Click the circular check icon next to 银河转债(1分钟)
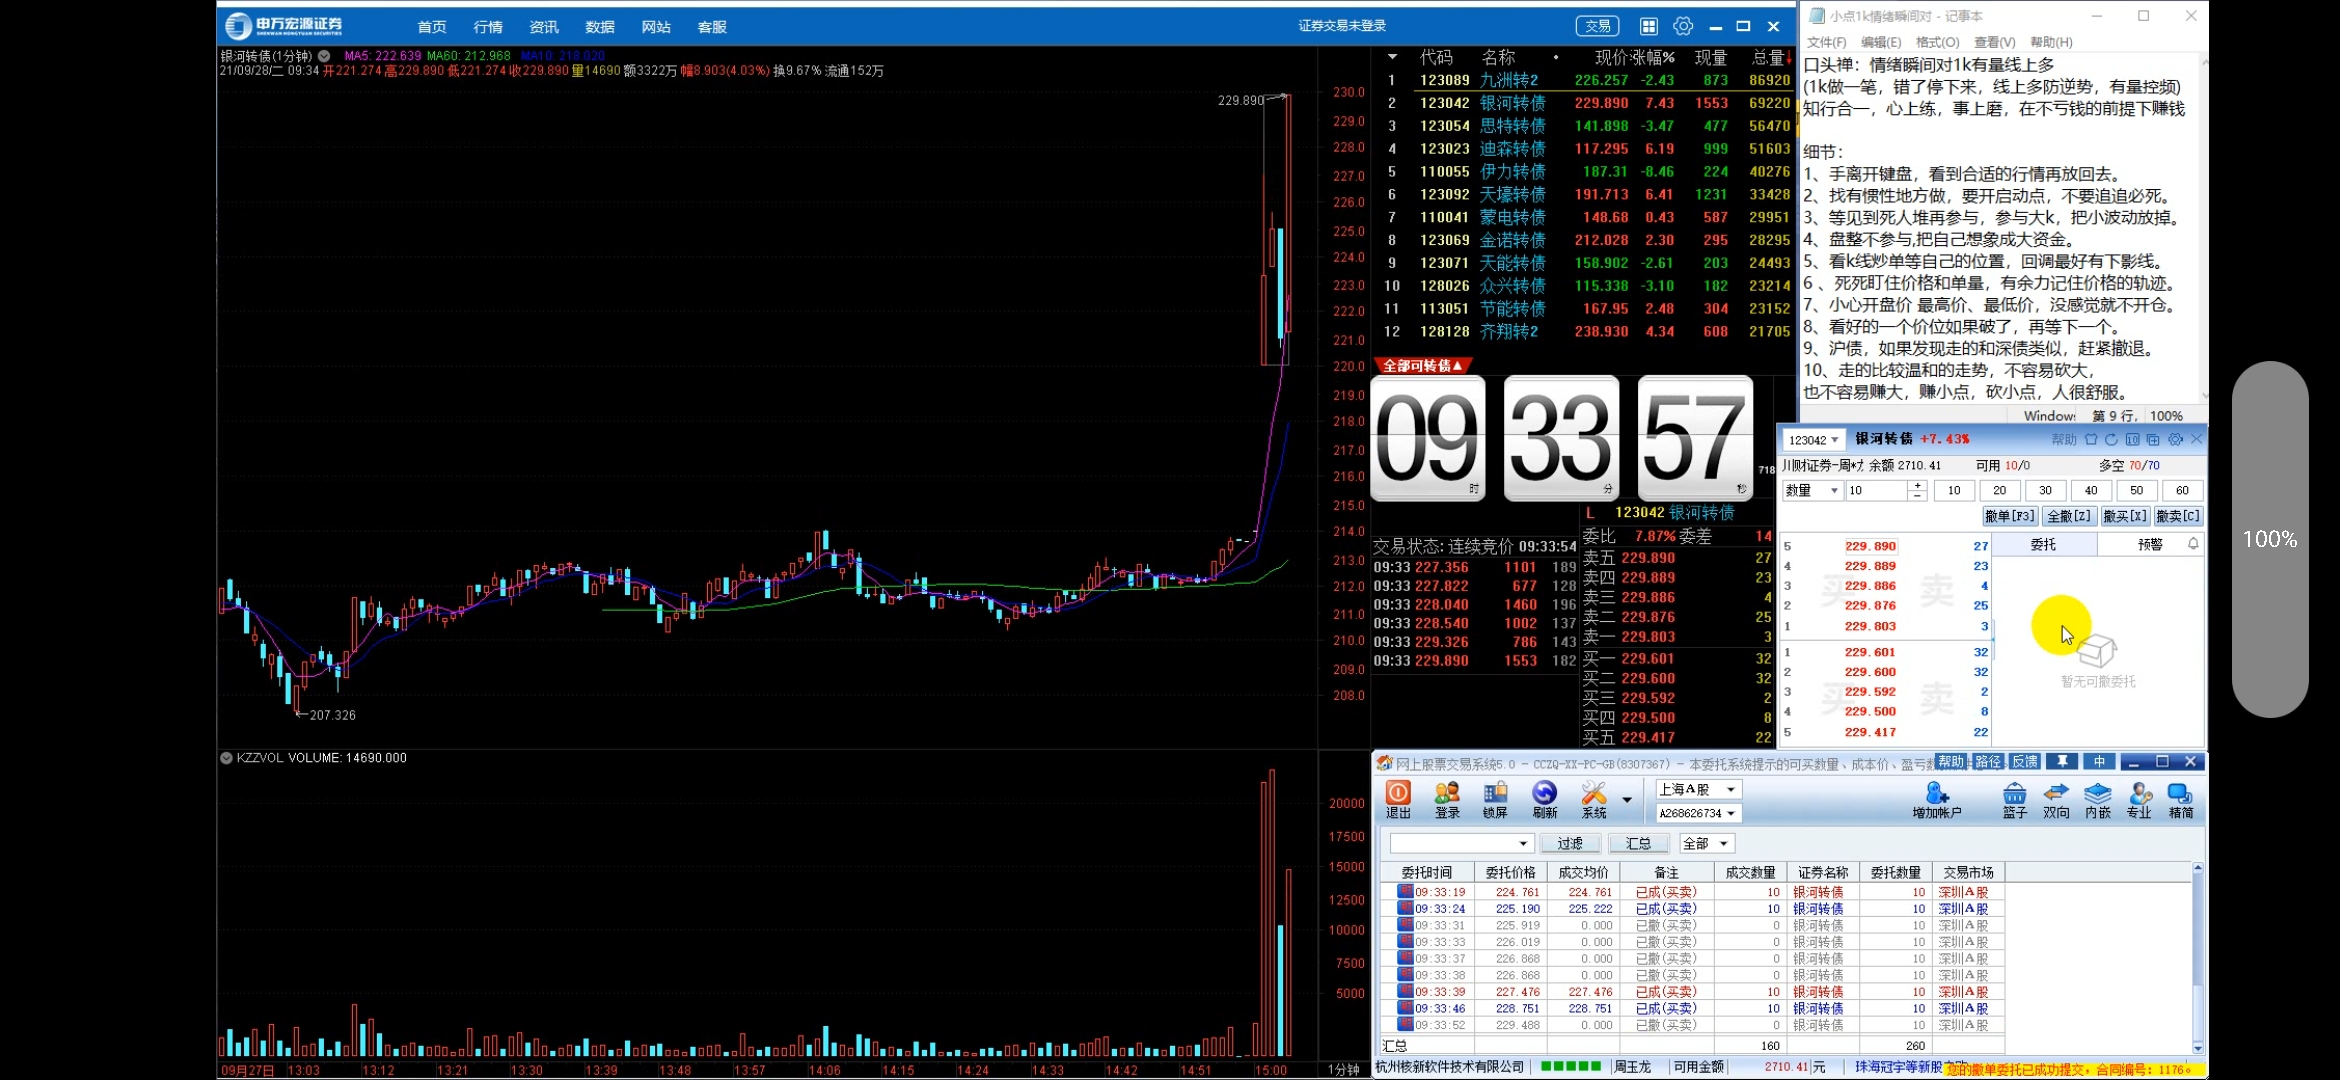The image size is (2340, 1080). [x=324, y=56]
